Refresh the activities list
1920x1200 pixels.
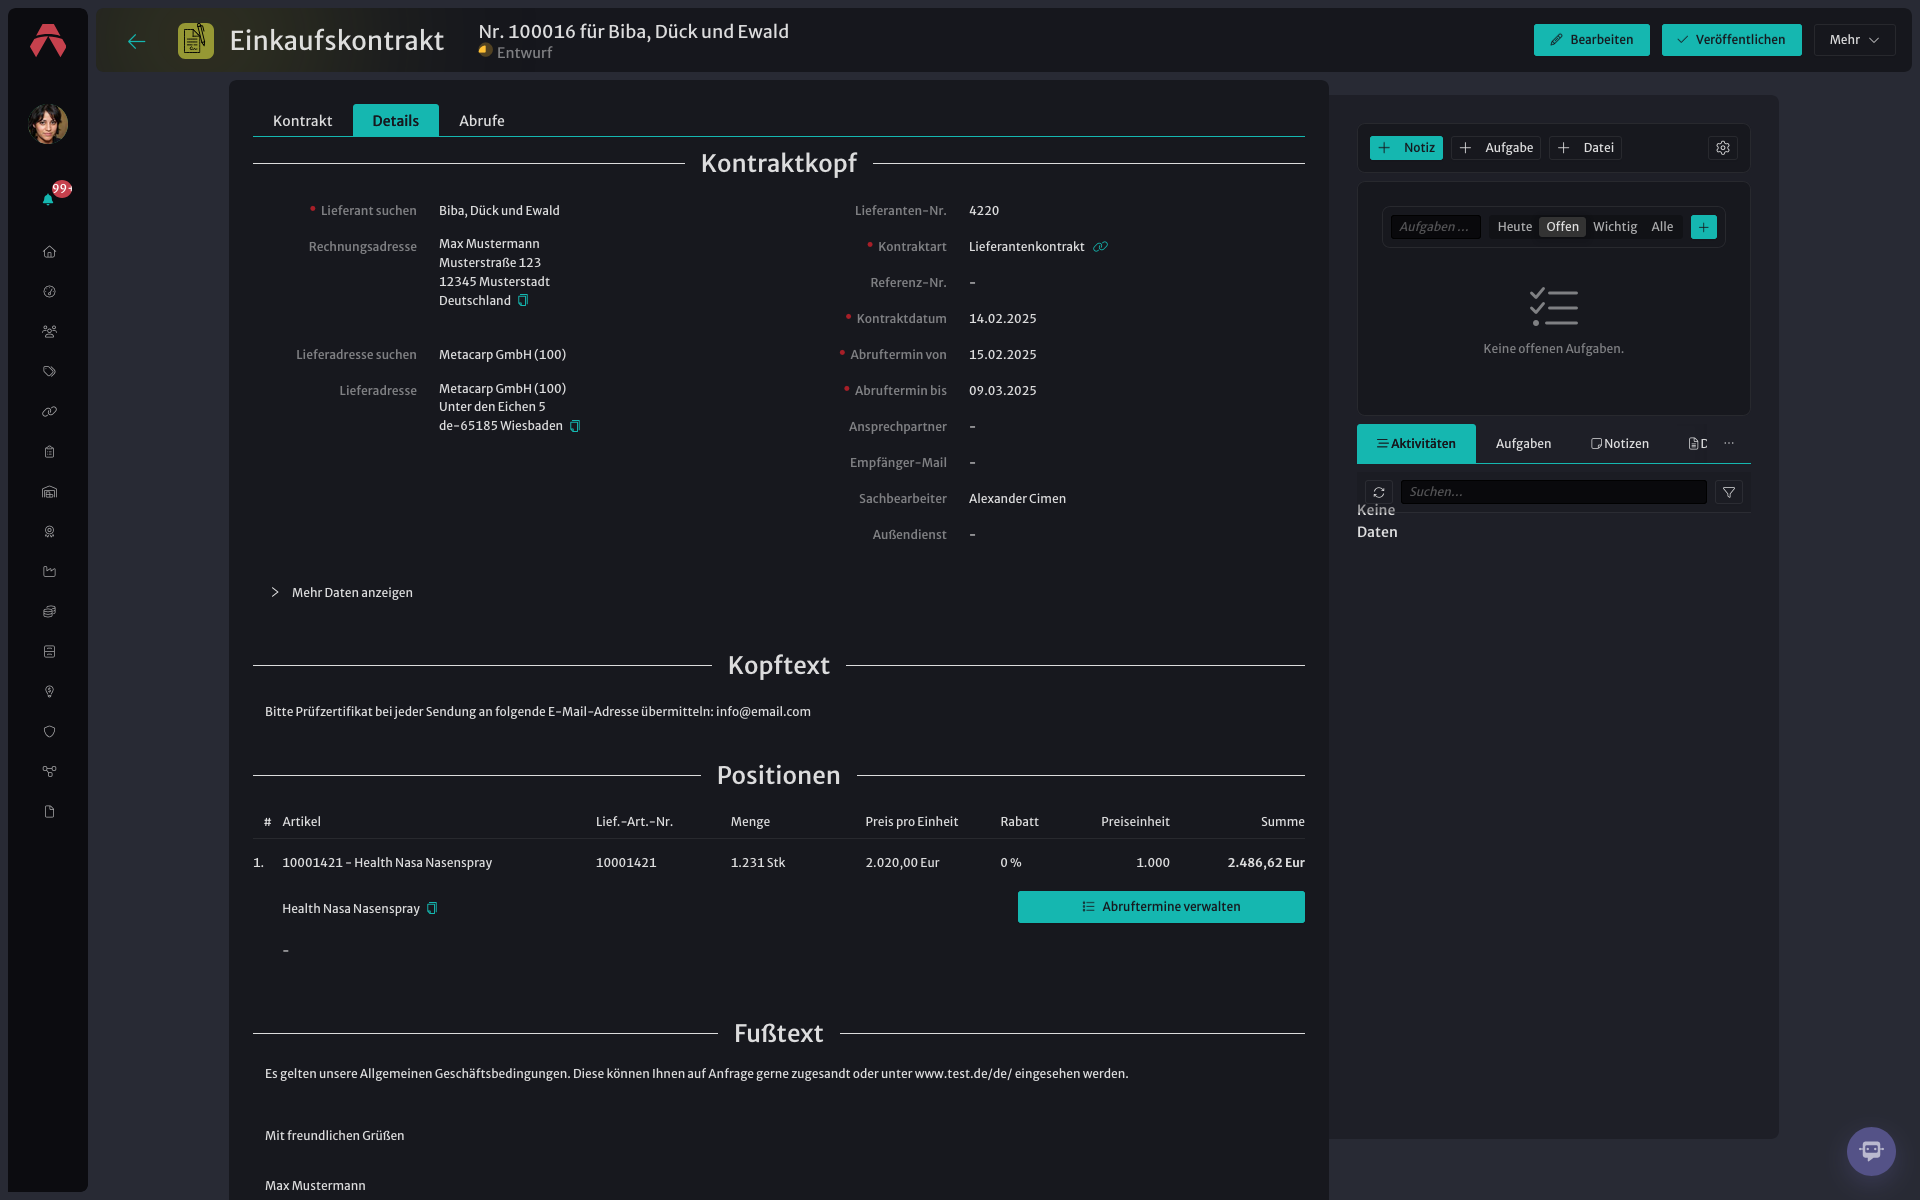(1379, 492)
